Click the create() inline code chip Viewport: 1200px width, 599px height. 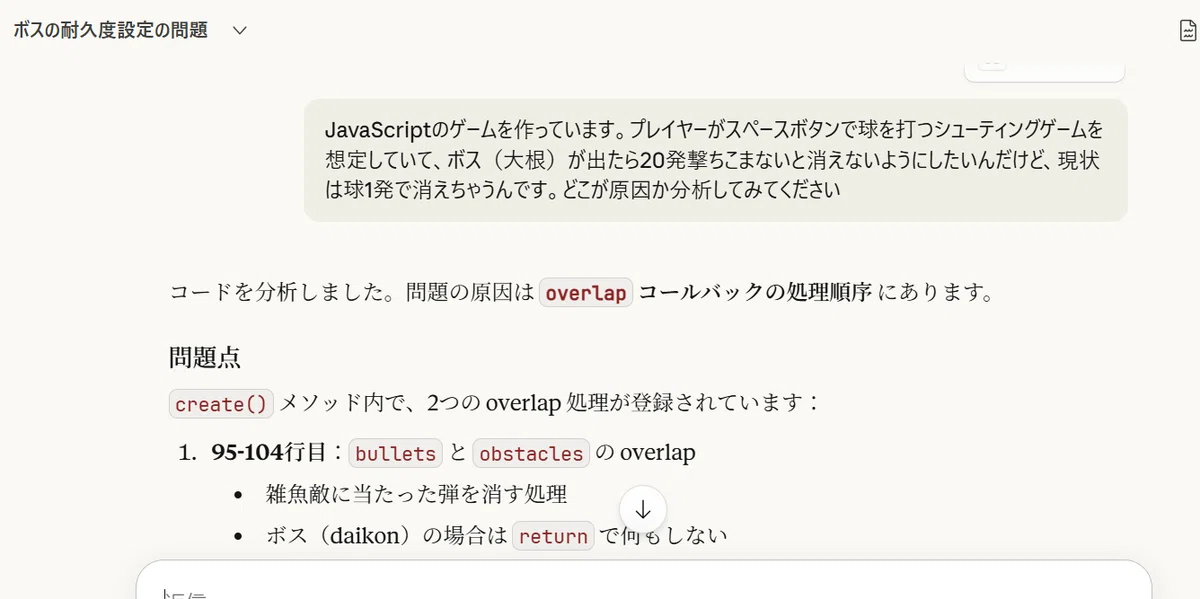coord(221,404)
